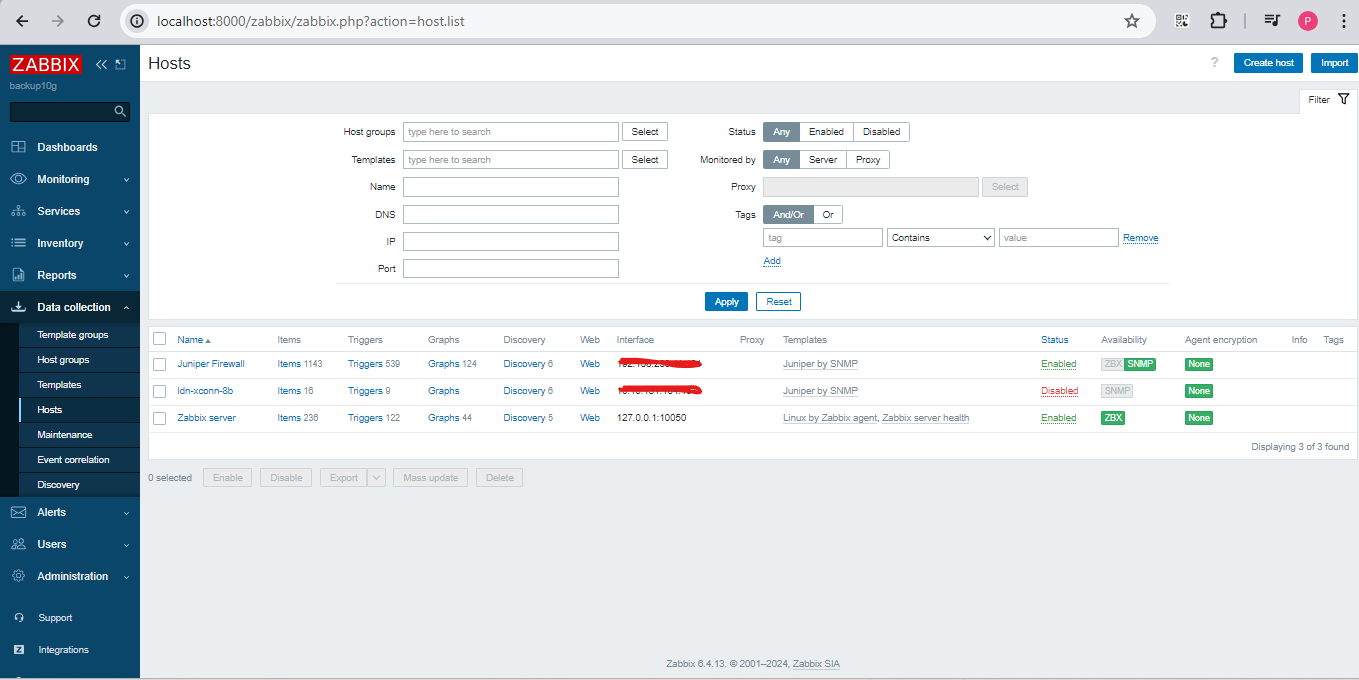This screenshot has width=1359, height=680.
Task: Set Status filter to Enabled
Action: 826,132
